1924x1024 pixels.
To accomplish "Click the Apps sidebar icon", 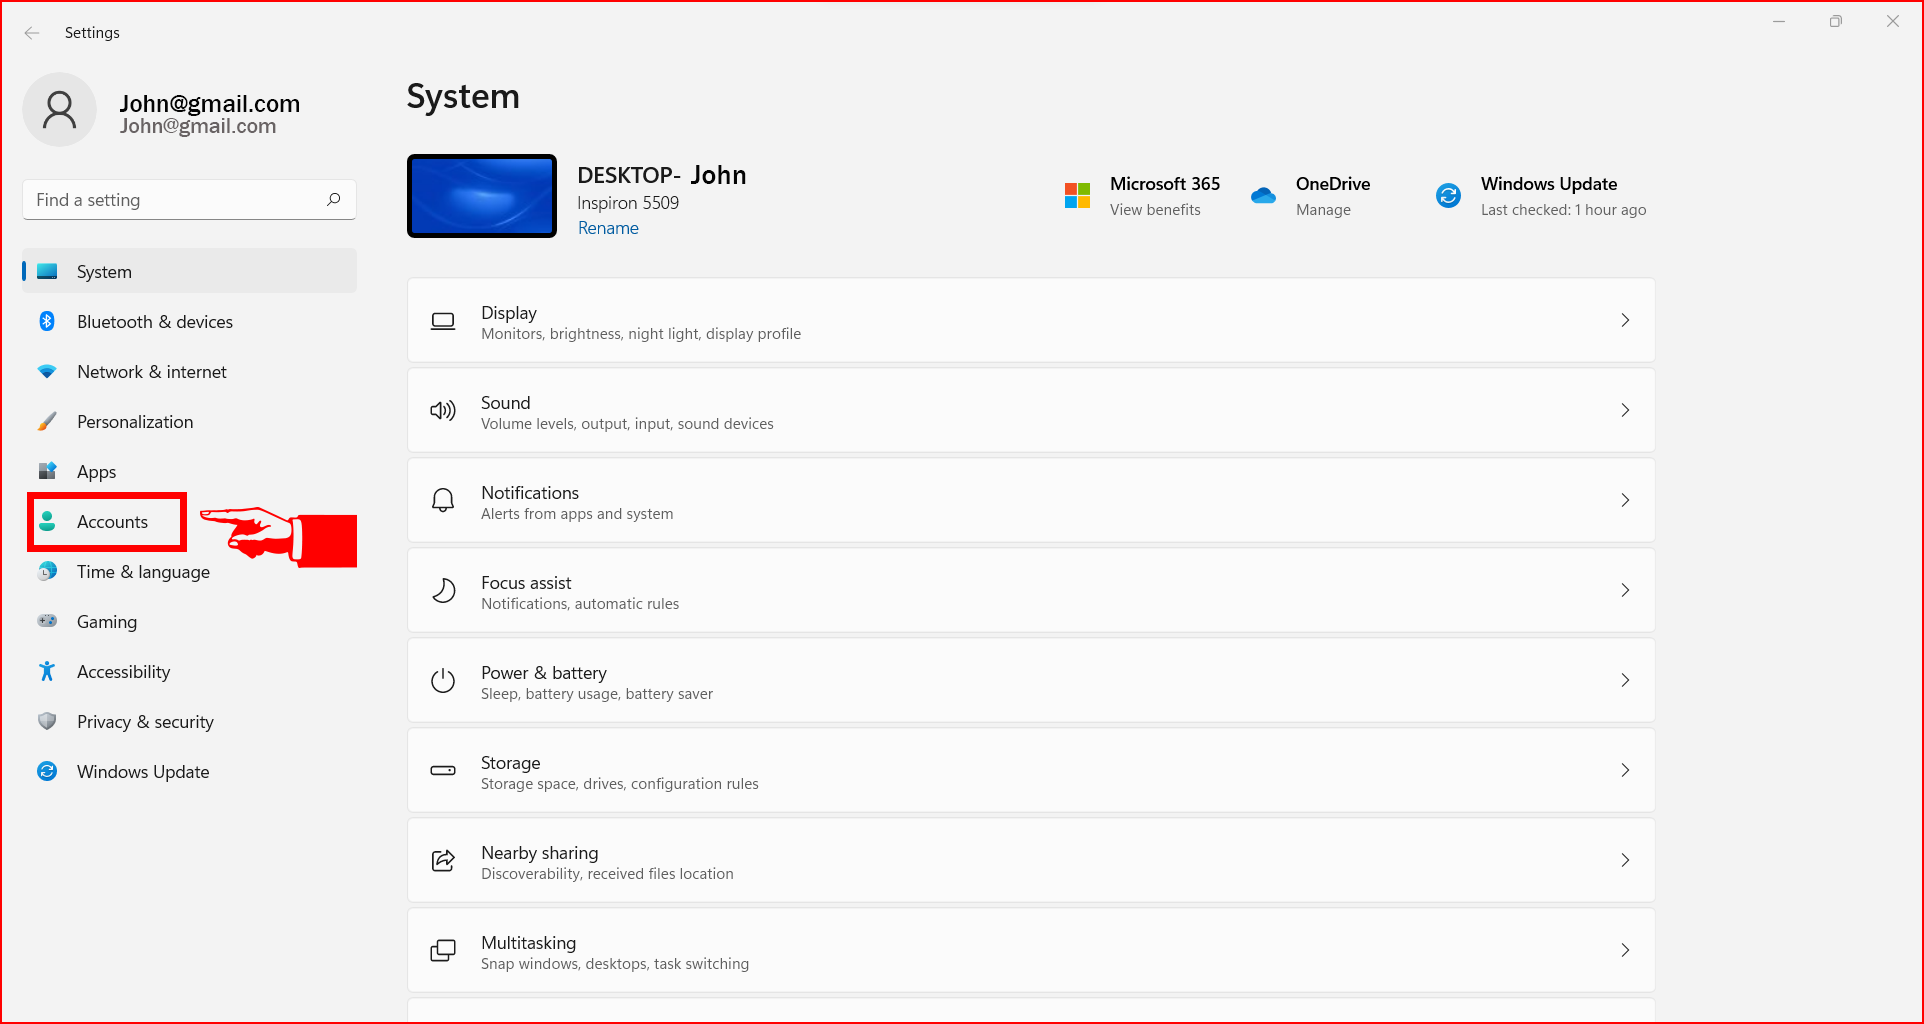I will 47,471.
